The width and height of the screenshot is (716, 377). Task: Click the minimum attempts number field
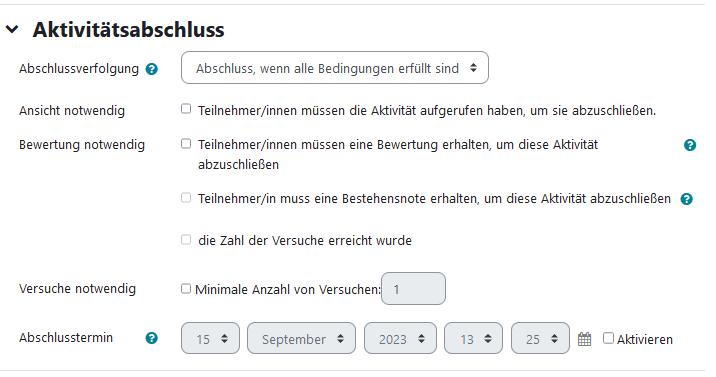(x=413, y=288)
